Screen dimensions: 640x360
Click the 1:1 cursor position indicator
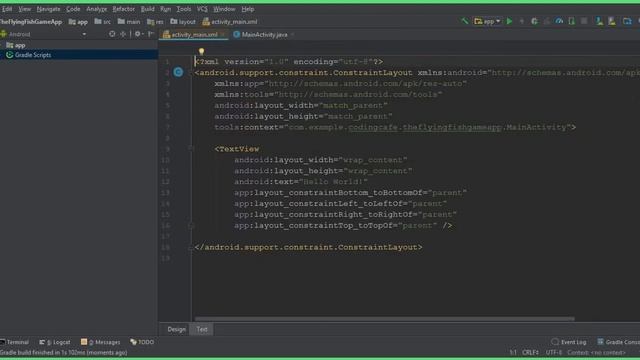[513, 352]
